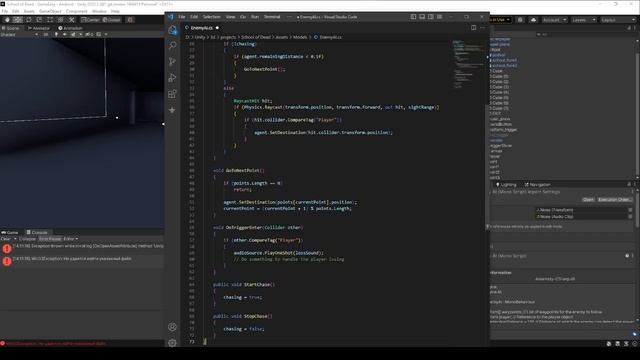Open Source Control in VS Code sidebar
640x360 pixels.
pyautogui.click(x=172, y=61)
